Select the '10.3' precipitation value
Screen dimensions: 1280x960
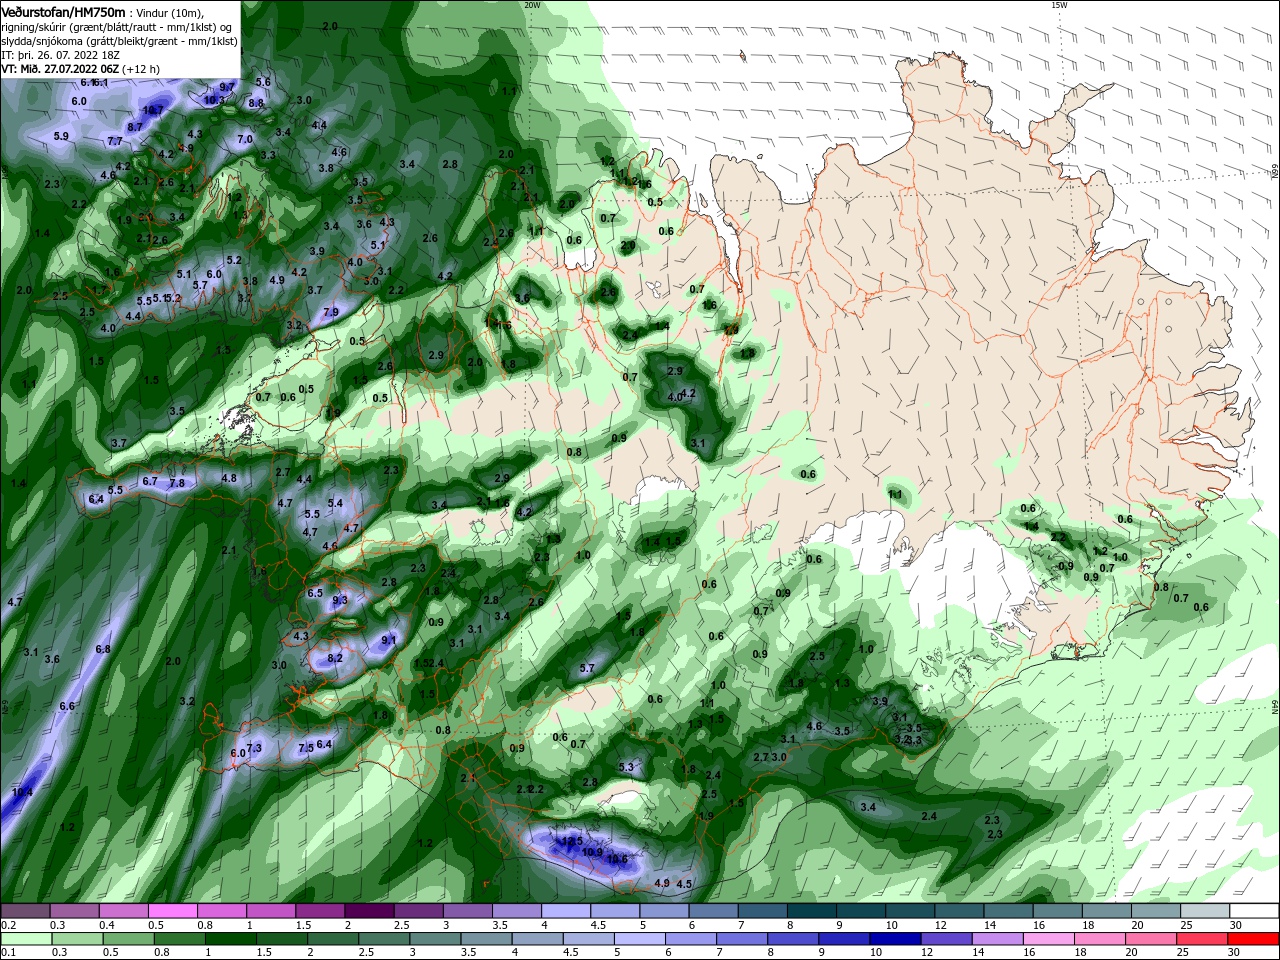213,100
